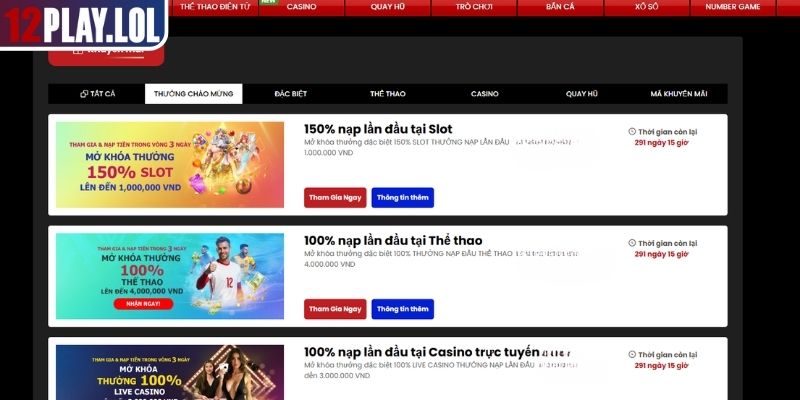Click the Nhận Ngay button in sports banner
800x400 pixels.
pos(143,304)
